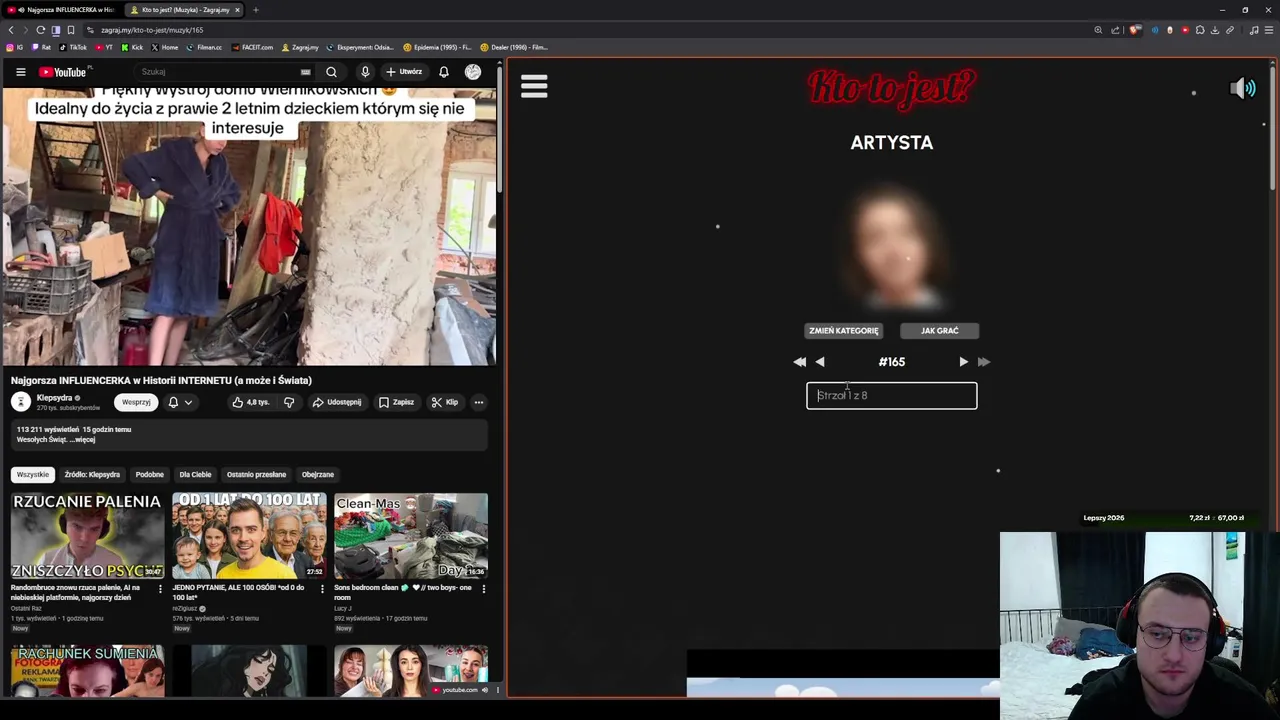Open the three-dot more actions menu under video
The width and height of the screenshot is (1280, 720).
[478, 402]
